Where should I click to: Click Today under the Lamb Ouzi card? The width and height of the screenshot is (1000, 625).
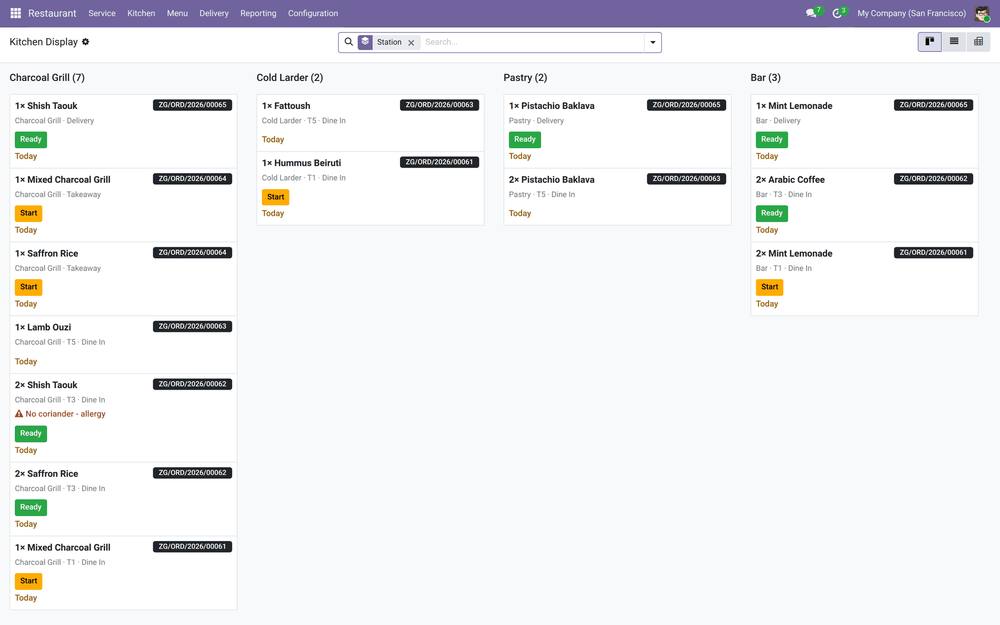point(26,362)
